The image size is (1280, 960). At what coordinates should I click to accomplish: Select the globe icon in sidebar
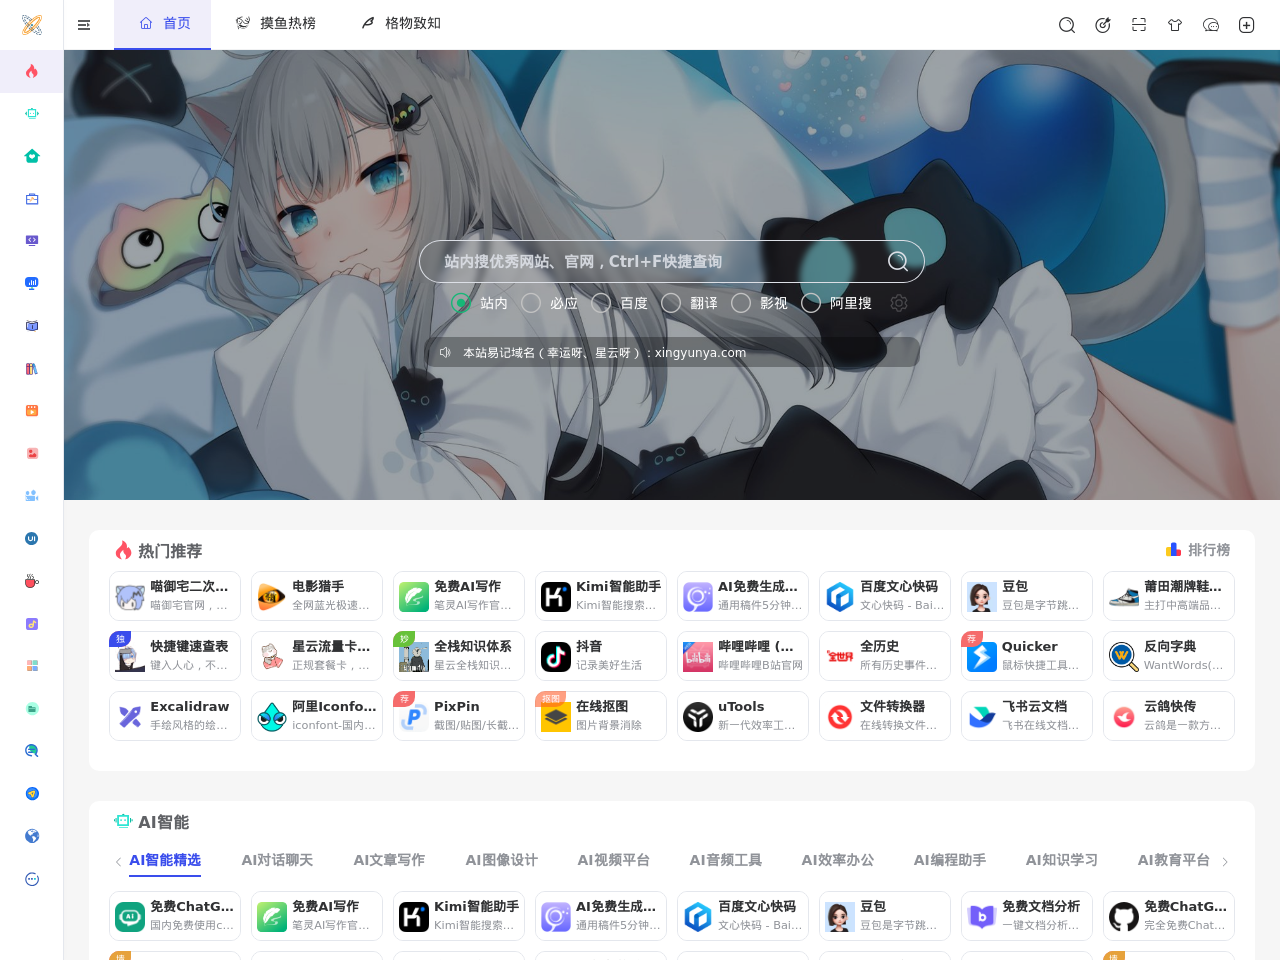coord(32,836)
